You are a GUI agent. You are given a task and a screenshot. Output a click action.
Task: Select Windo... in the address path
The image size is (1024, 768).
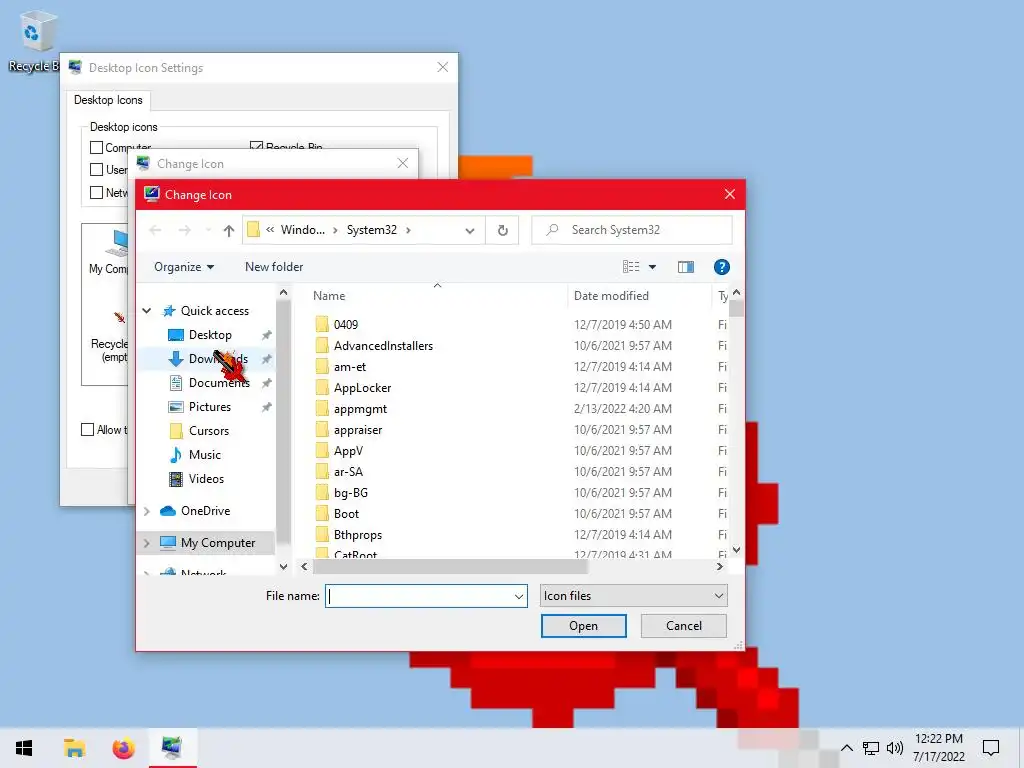(x=302, y=231)
